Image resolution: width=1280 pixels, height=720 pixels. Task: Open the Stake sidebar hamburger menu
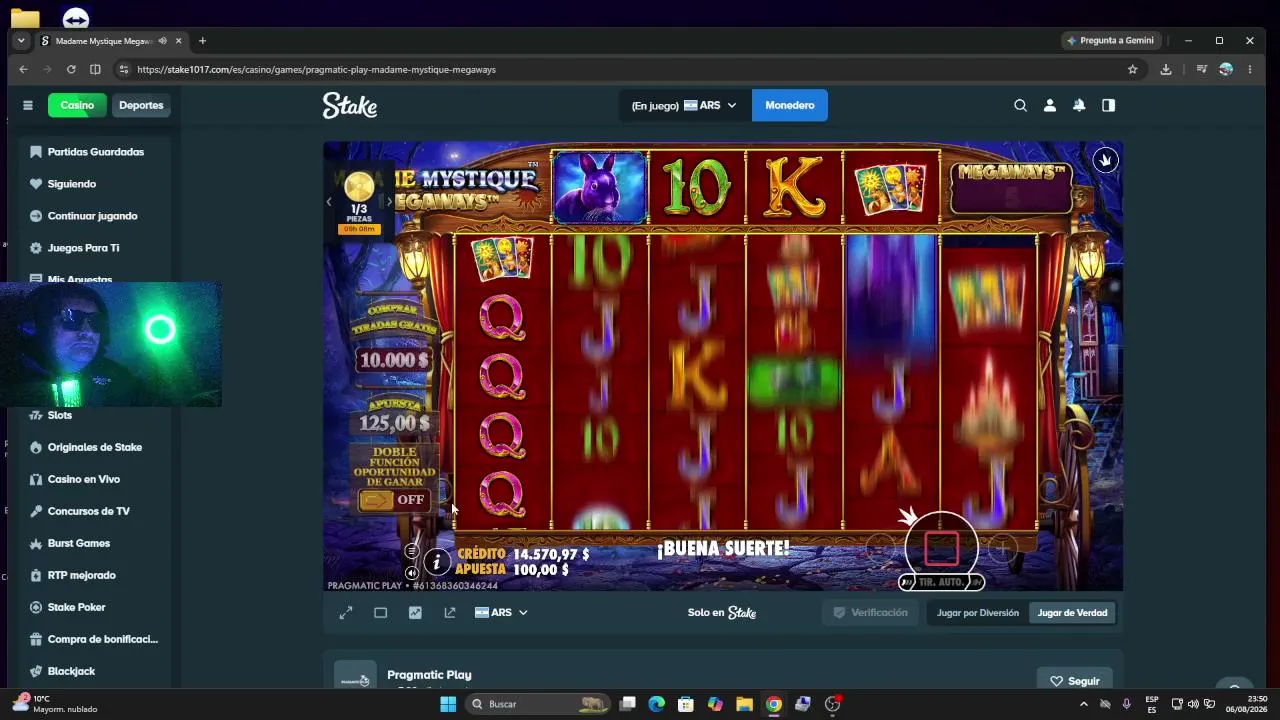pyautogui.click(x=28, y=105)
